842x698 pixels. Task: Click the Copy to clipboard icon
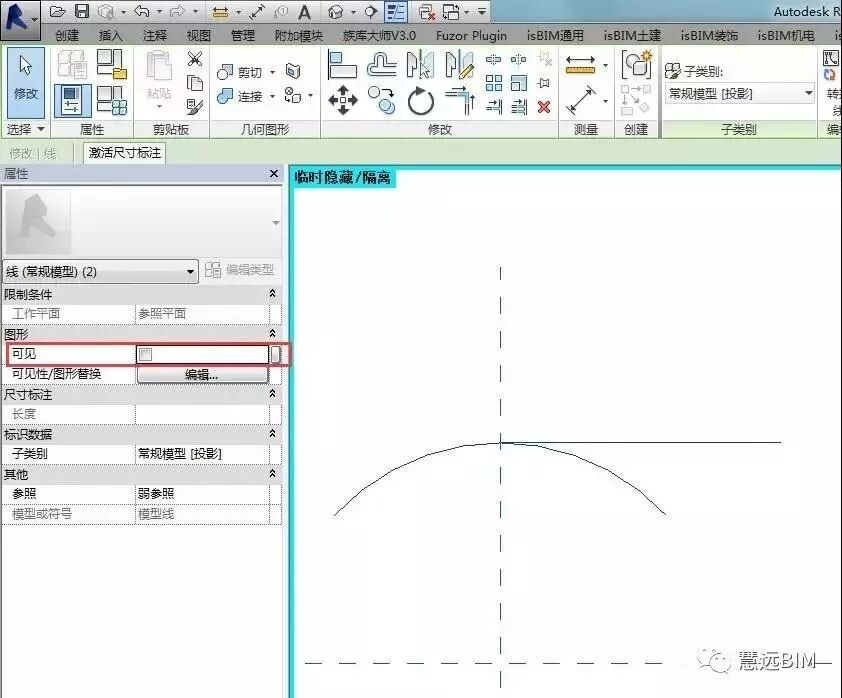pyautogui.click(x=195, y=83)
